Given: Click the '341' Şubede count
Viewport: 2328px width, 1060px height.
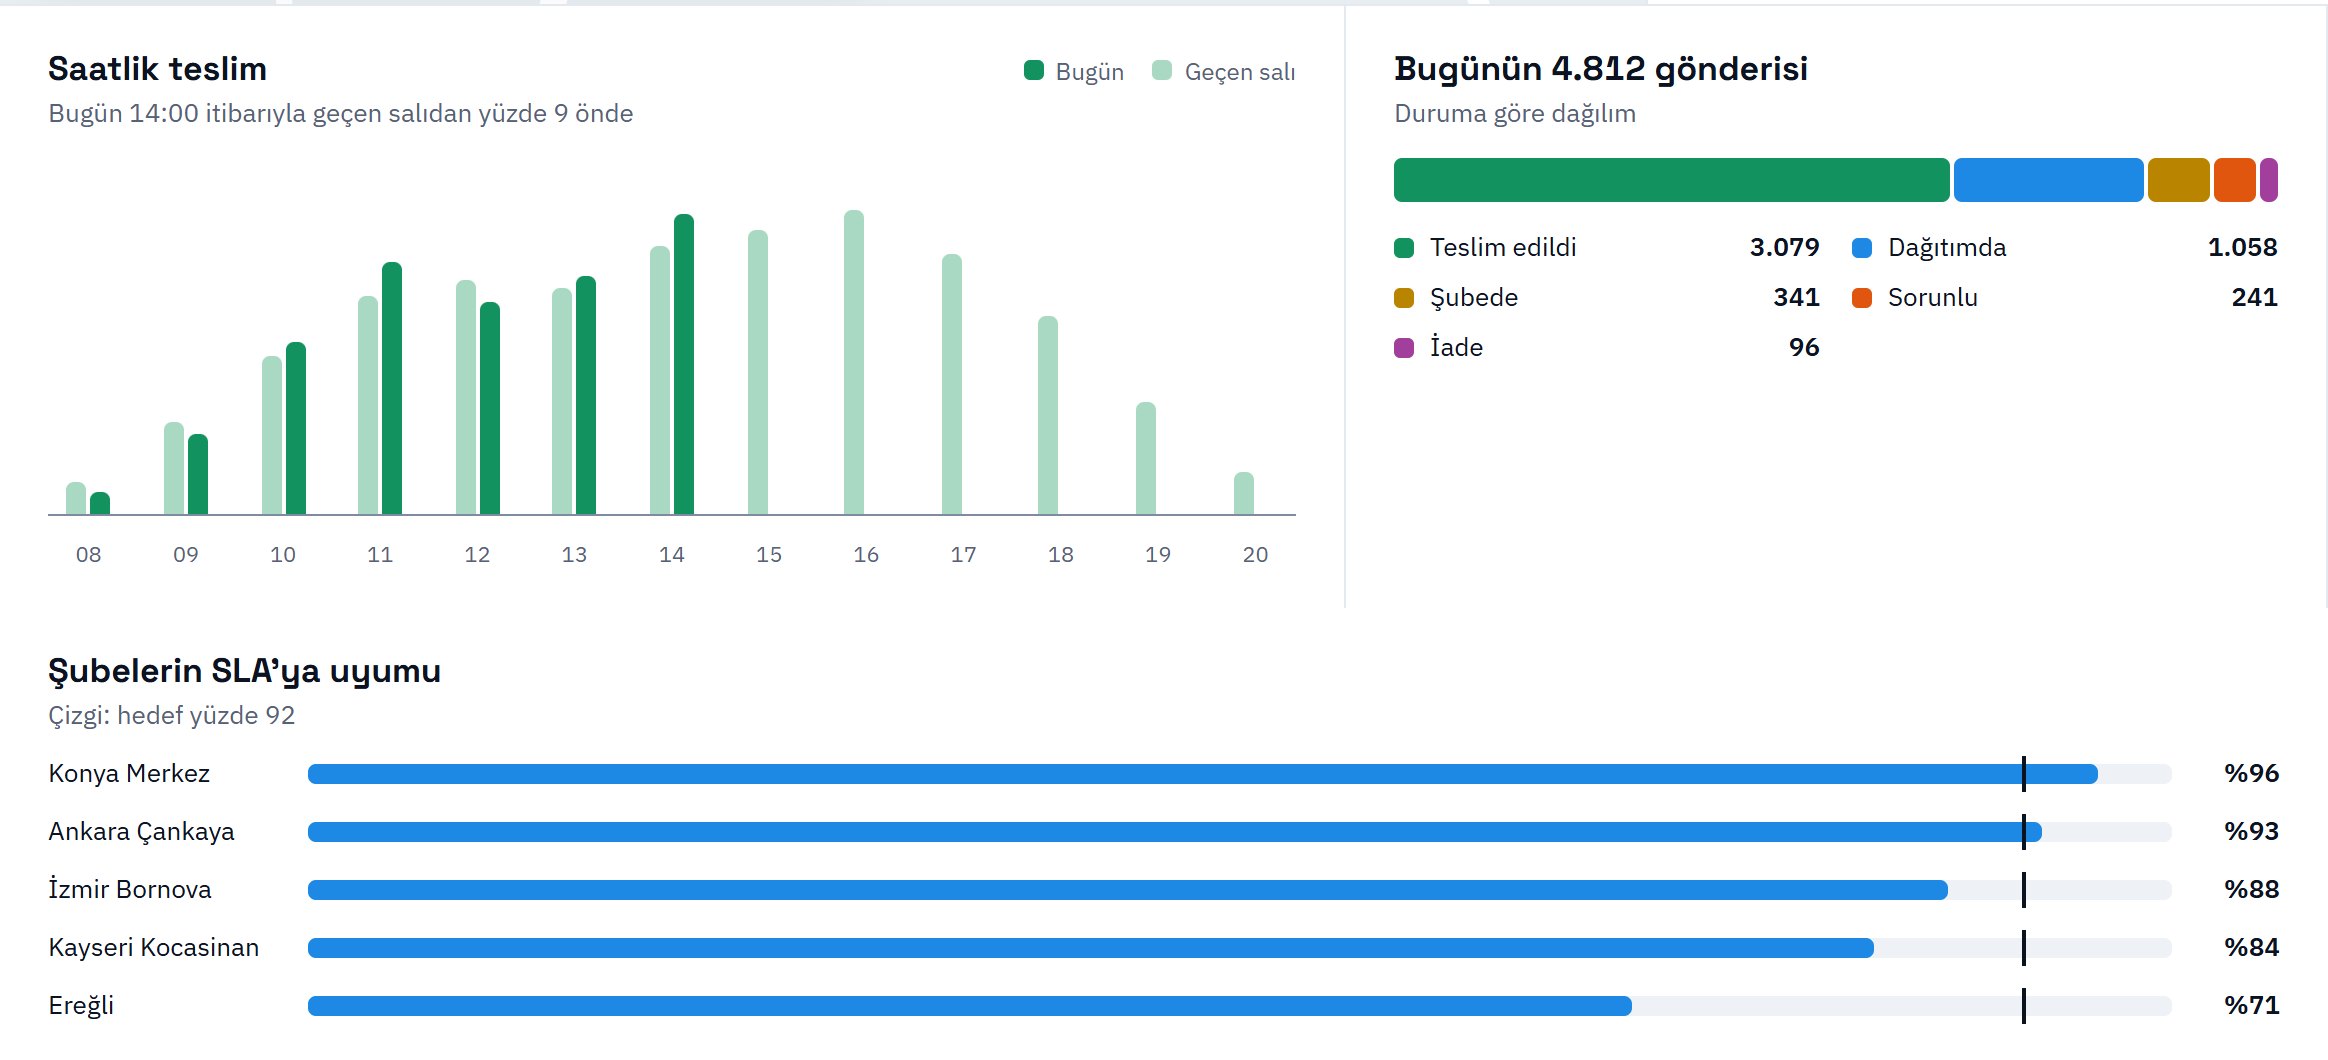Looking at the screenshot, I should point(1797,298).
